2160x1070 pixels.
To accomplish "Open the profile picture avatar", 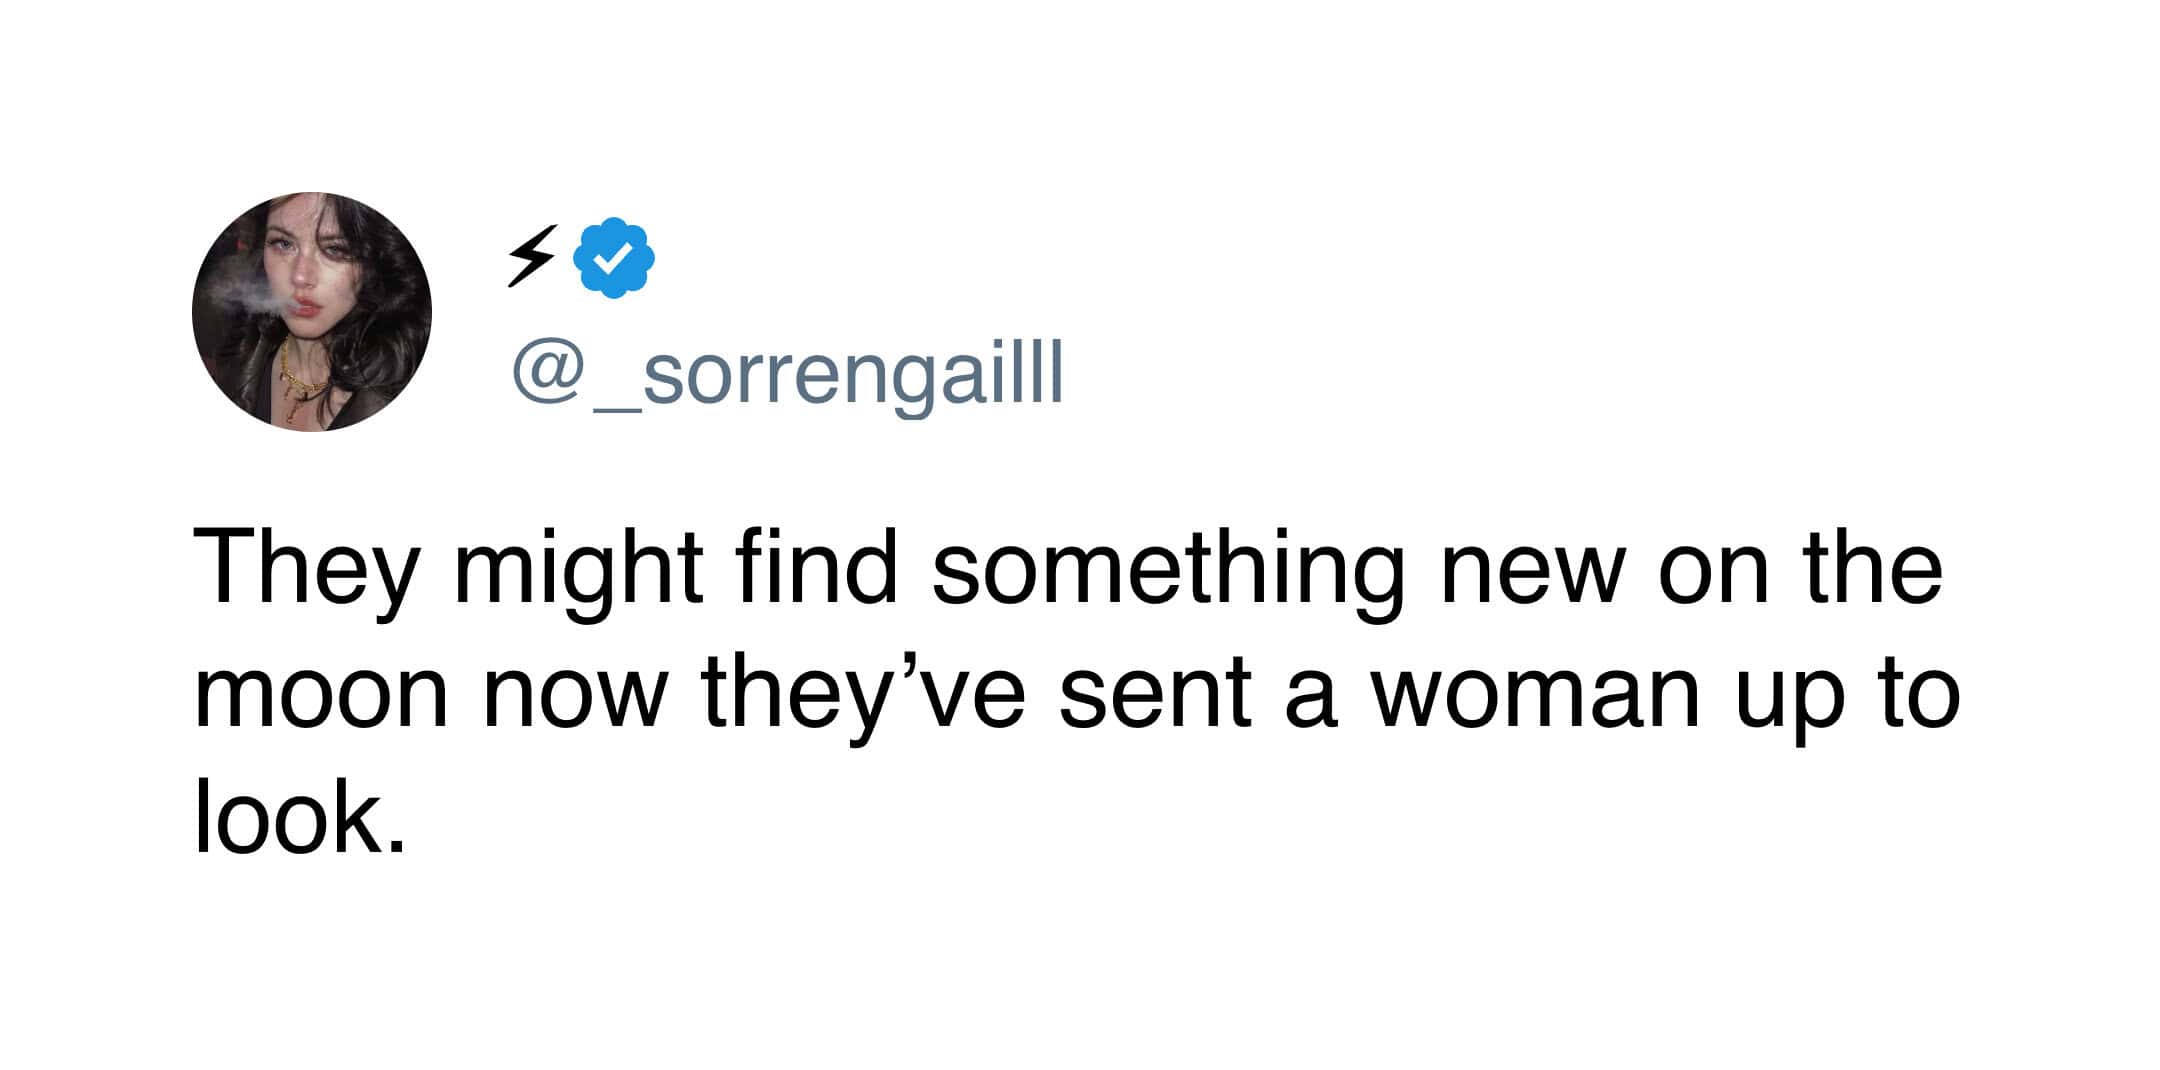I will point(312,312).
